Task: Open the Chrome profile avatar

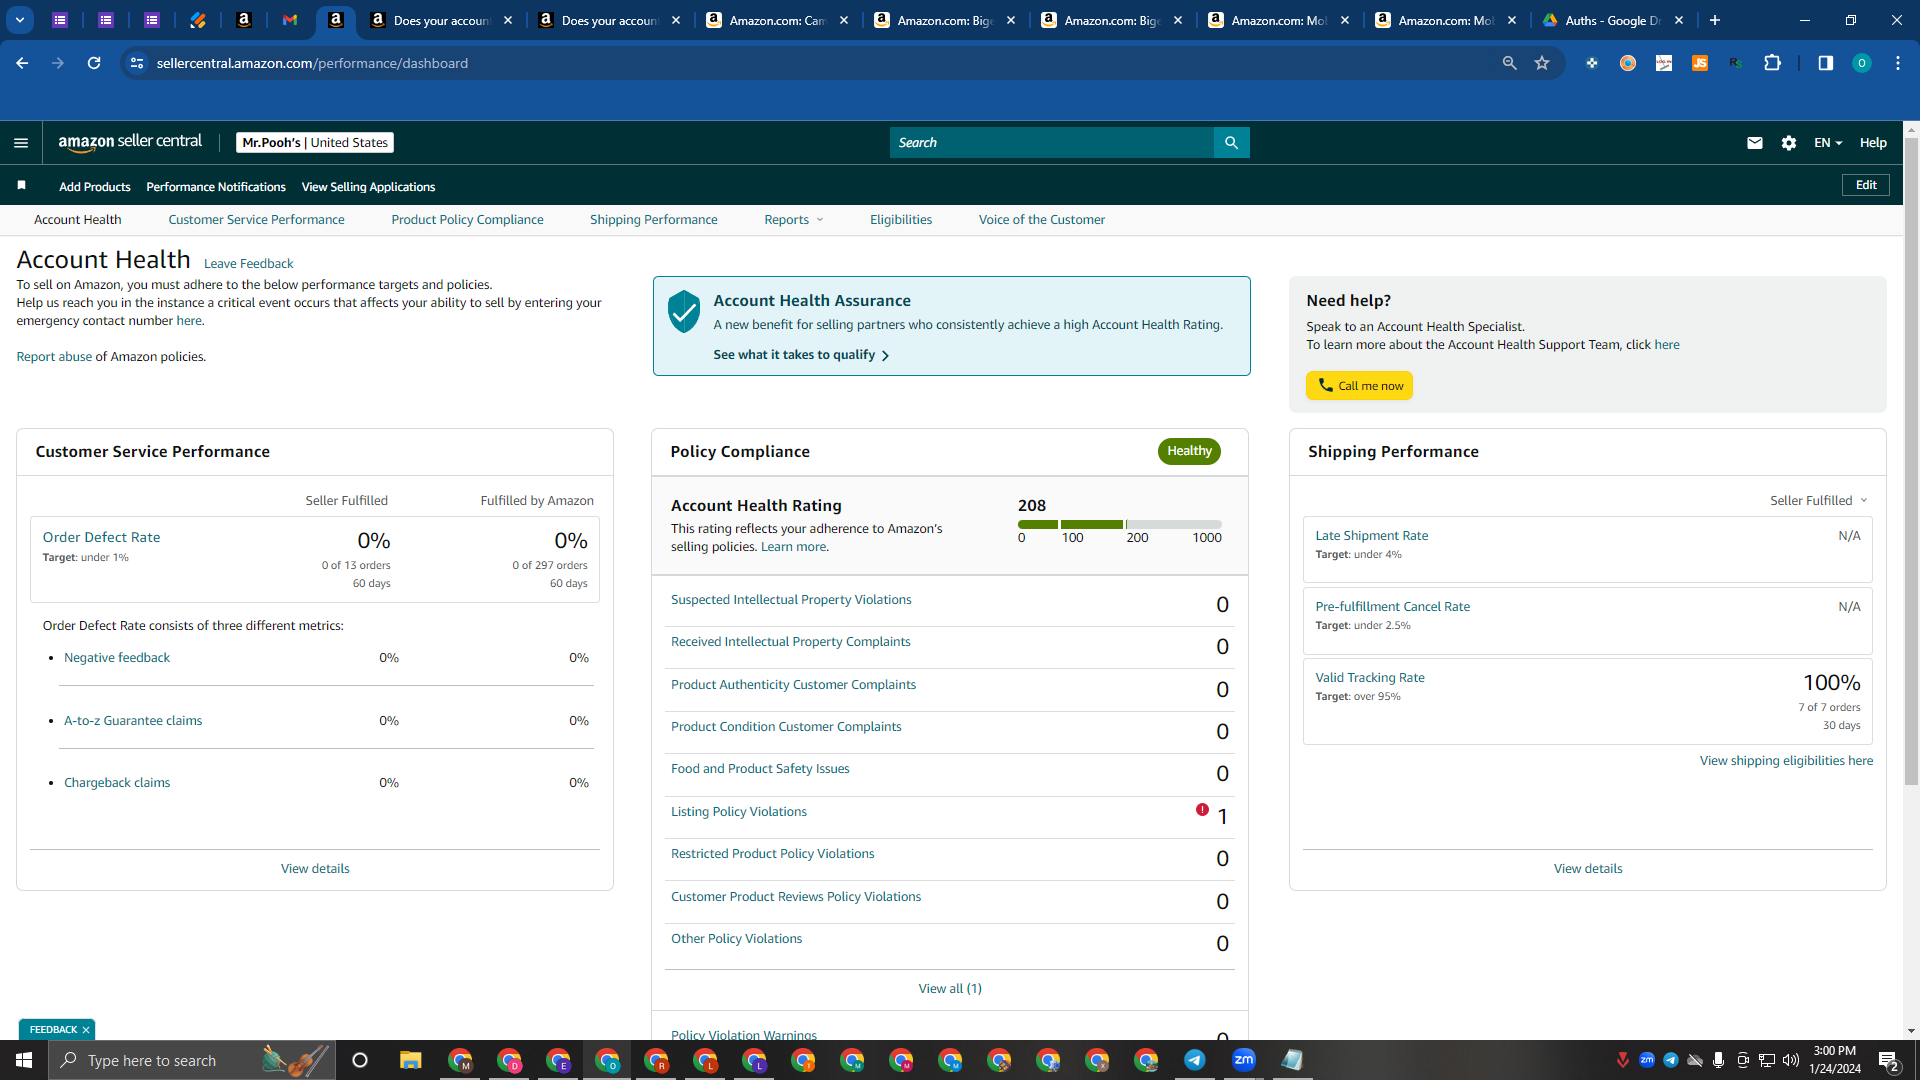Action: (1862, 63)
